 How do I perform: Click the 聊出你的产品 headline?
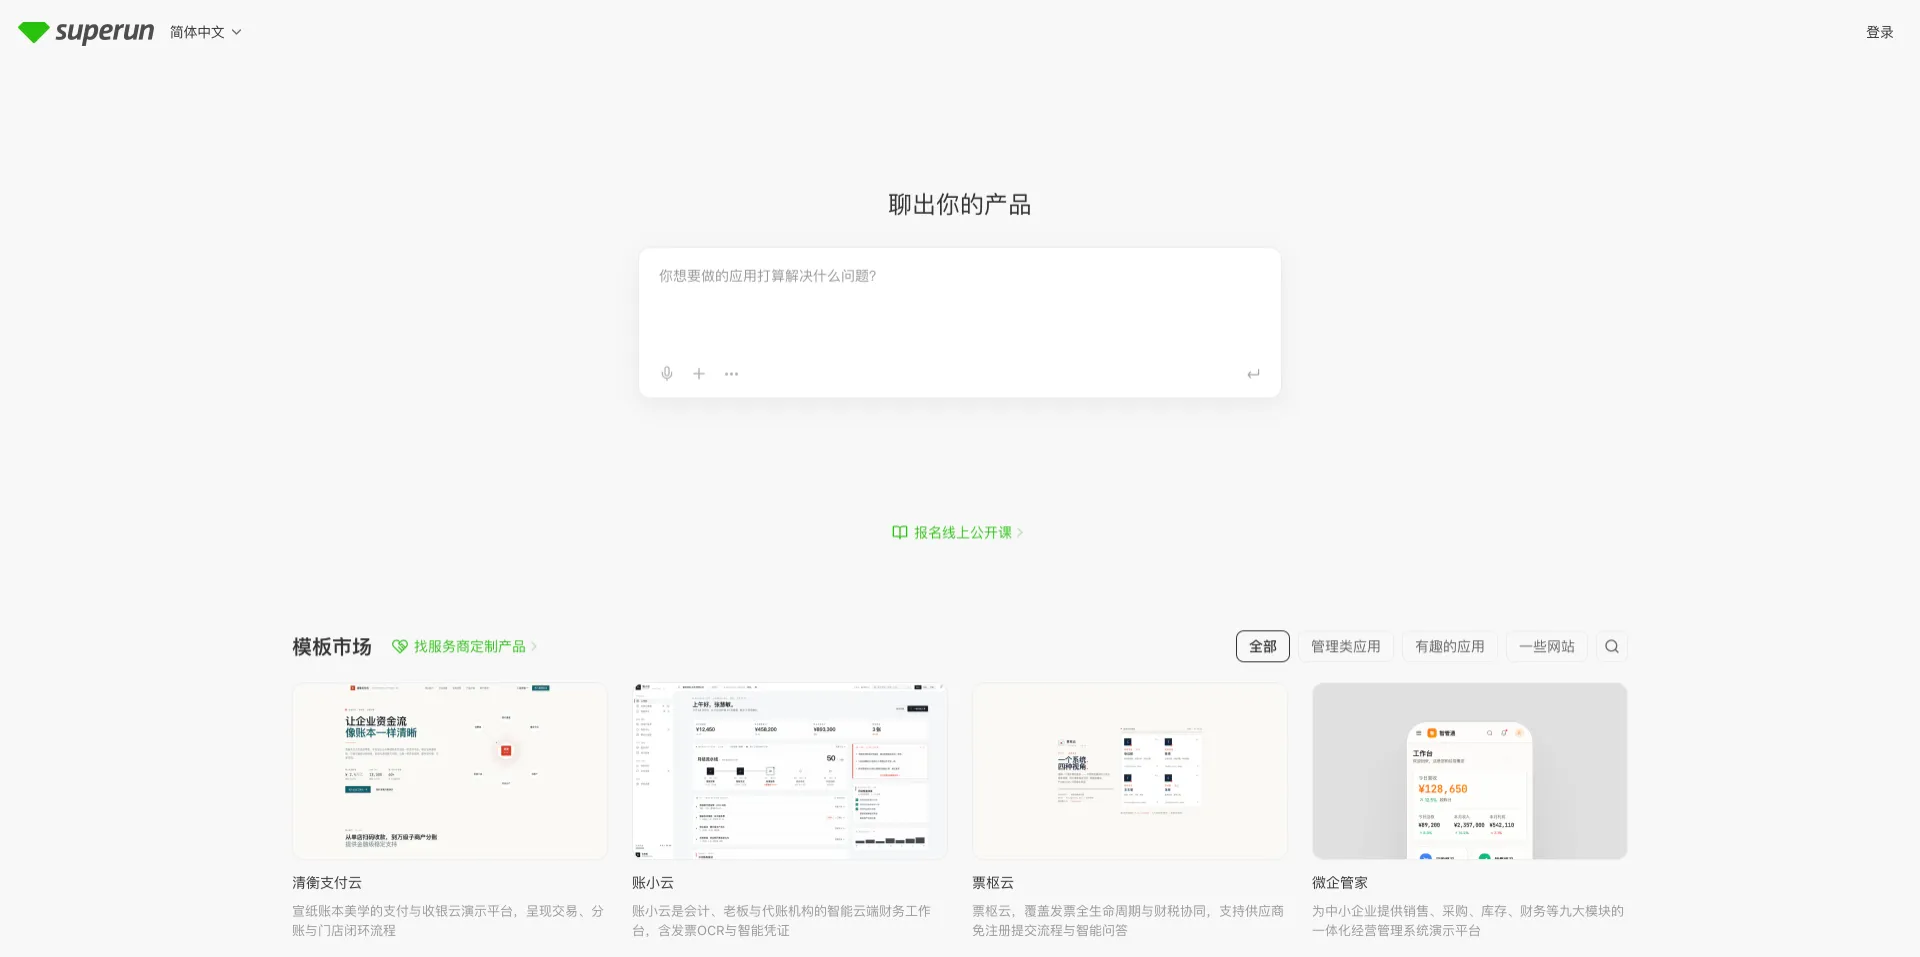[960, 205]
